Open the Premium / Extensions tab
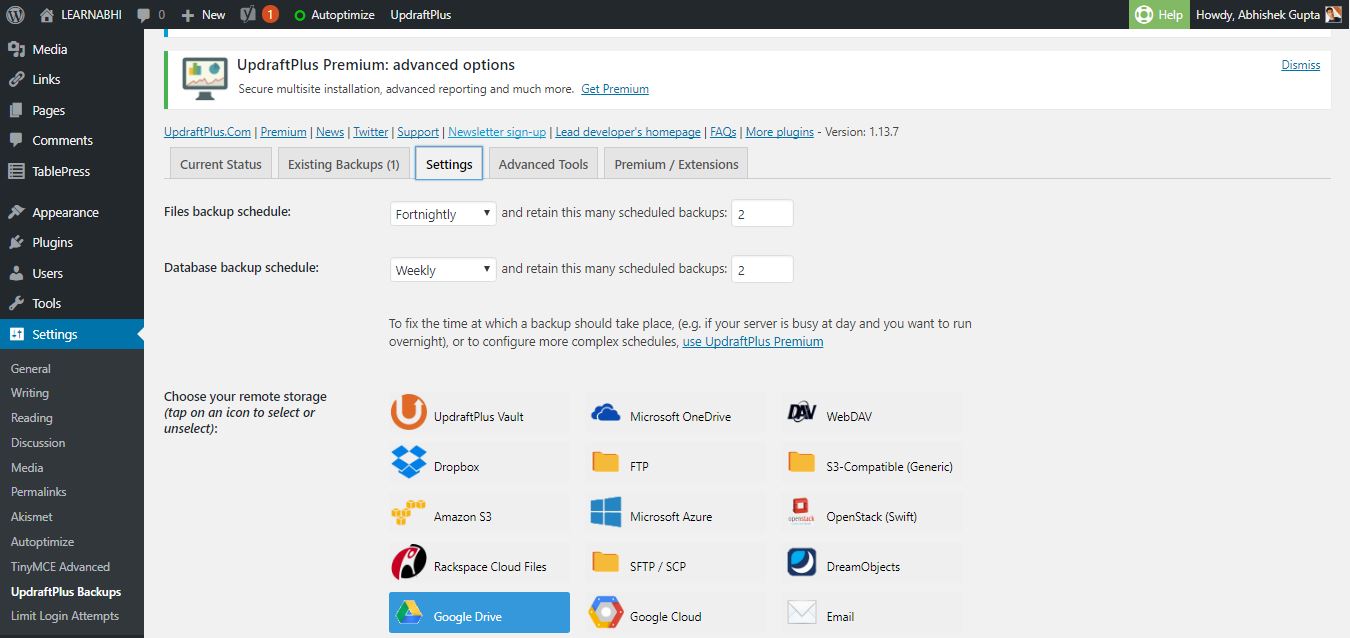The image size is (1350, 638). click(676, 164)
